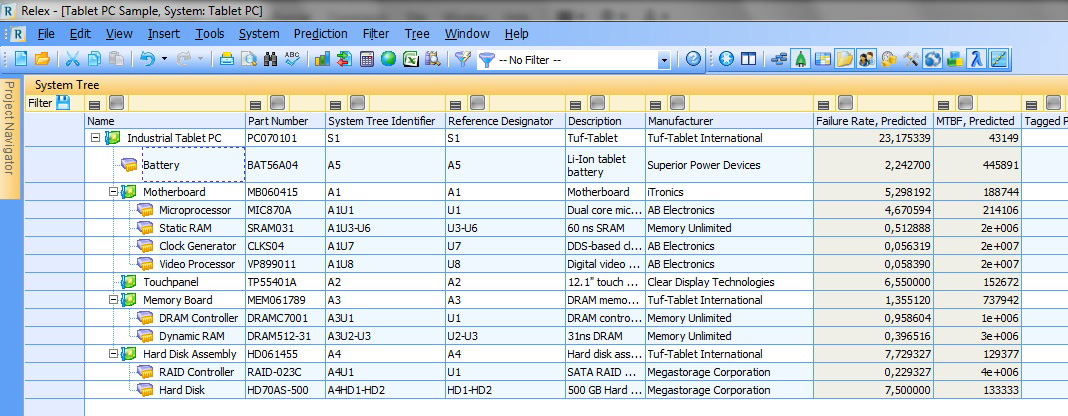
Task: Open filter list icon above Manufacturer column
Action: [x=655, y=105]
